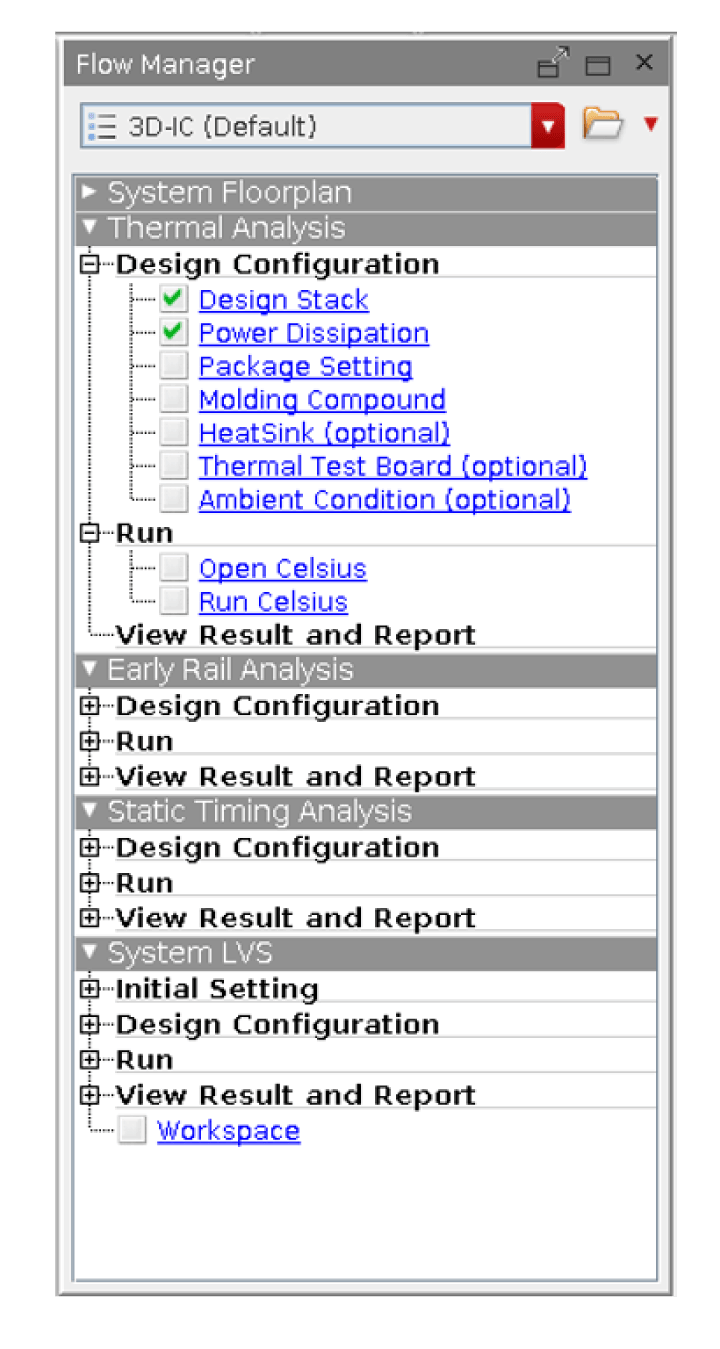Uncheck the Power Dissipation checkbox
Viewport: 720px width, 1349px height.
click(174, 333)
